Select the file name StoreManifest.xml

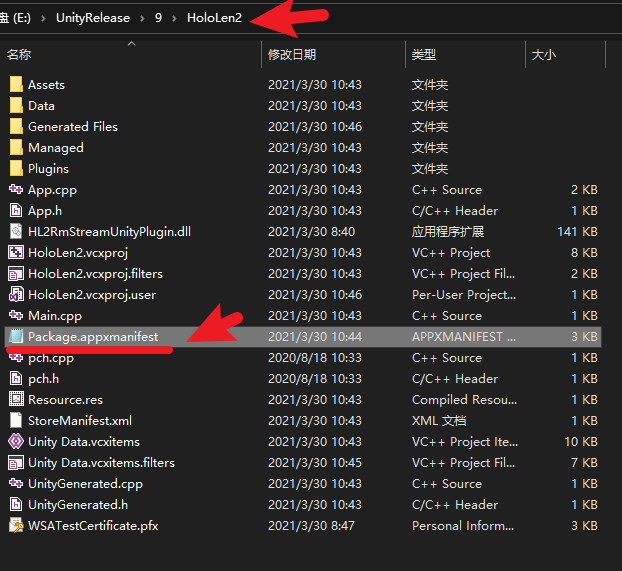click(80, 421)
